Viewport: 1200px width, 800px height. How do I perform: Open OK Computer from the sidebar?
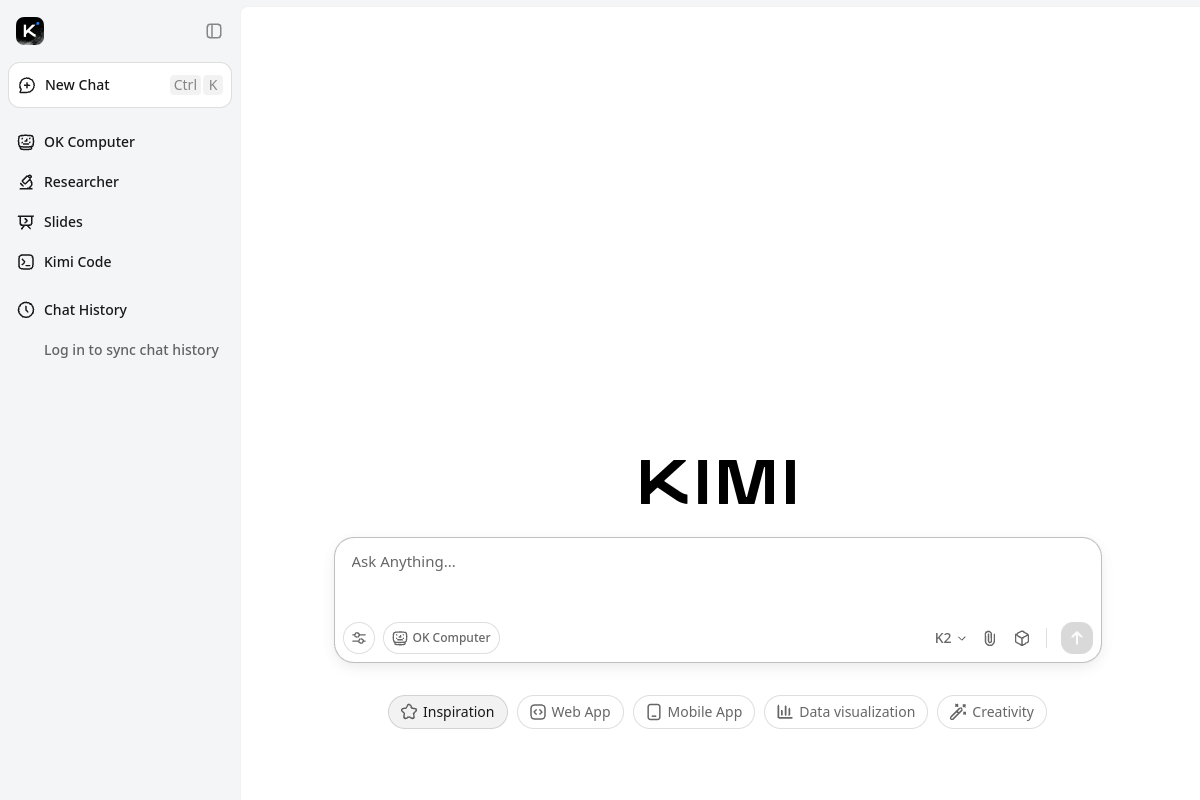pos(89,141)
